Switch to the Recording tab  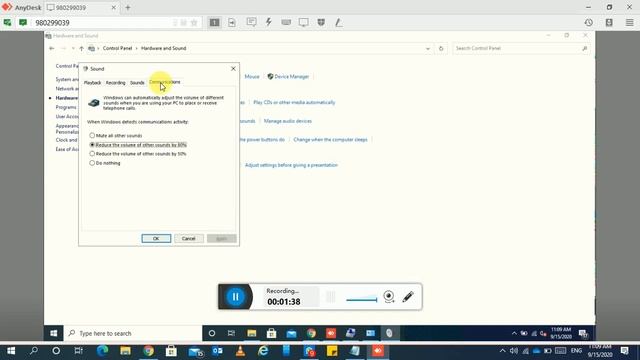click(x=116, y=82)
